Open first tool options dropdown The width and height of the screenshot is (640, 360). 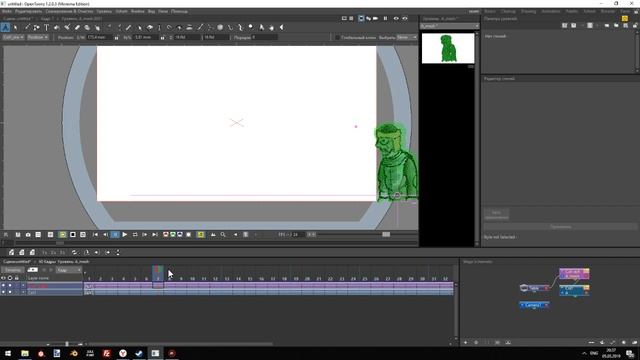click(x=13, y=37)
